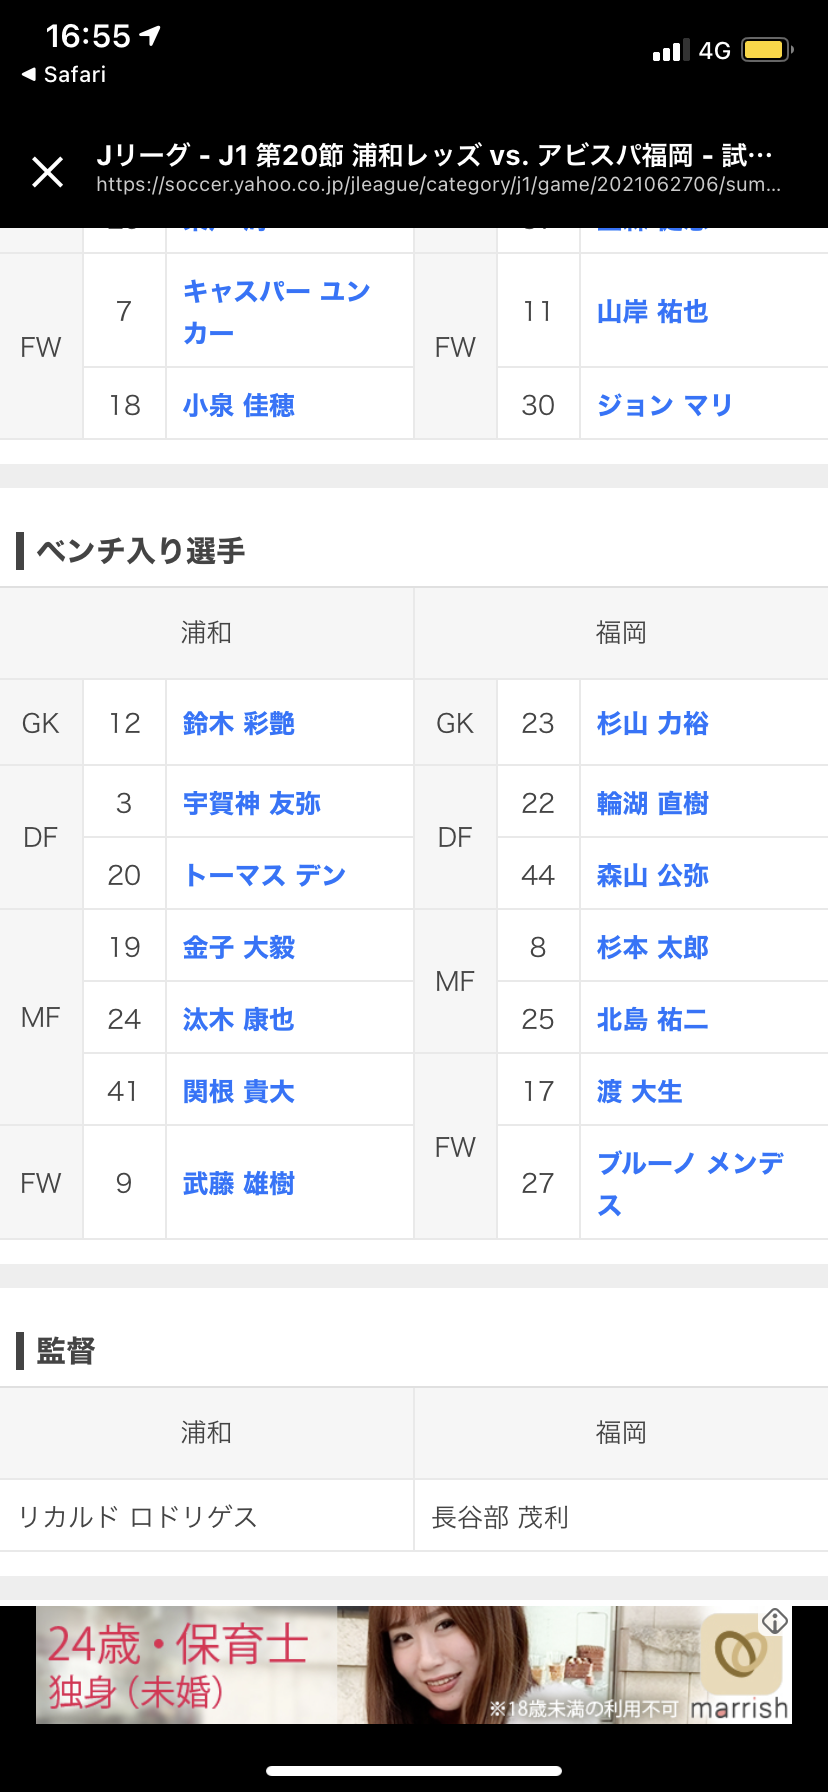This screenshot has height=1792, width=828.
Task: Tap the page URL in title bar
Action: point(438,185)
